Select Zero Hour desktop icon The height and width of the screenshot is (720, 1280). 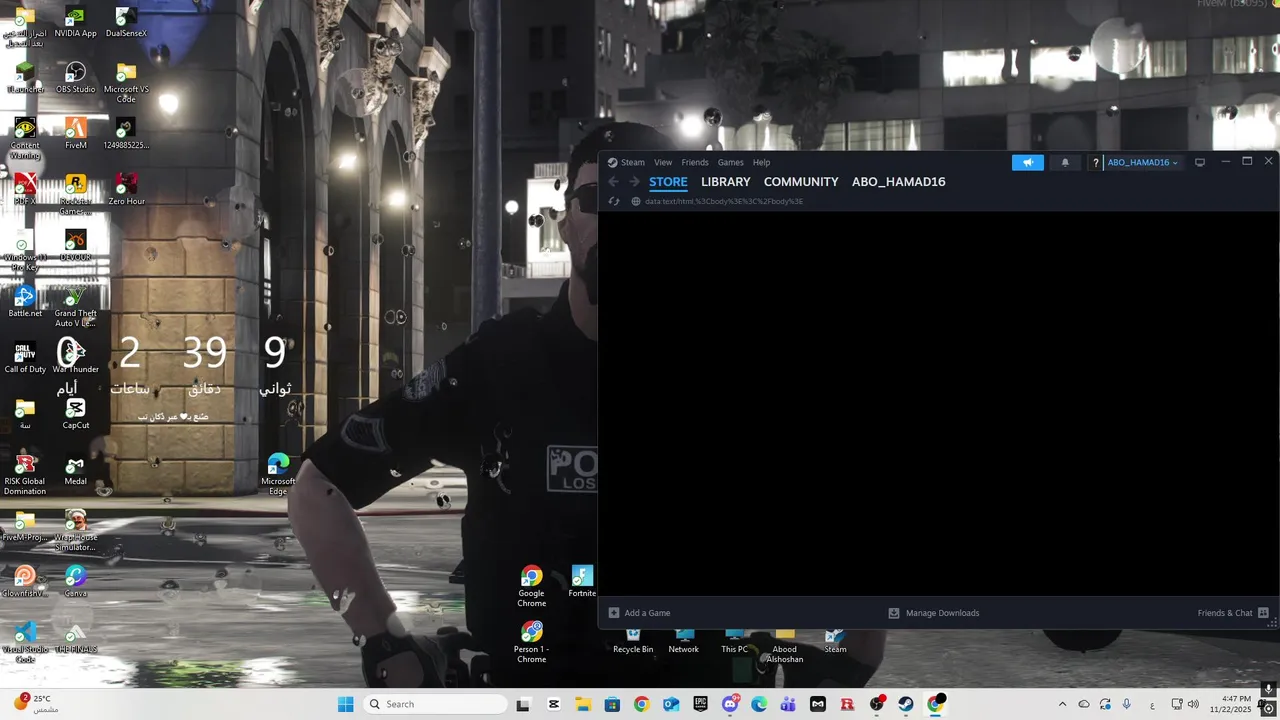click(x=126, y=190)
